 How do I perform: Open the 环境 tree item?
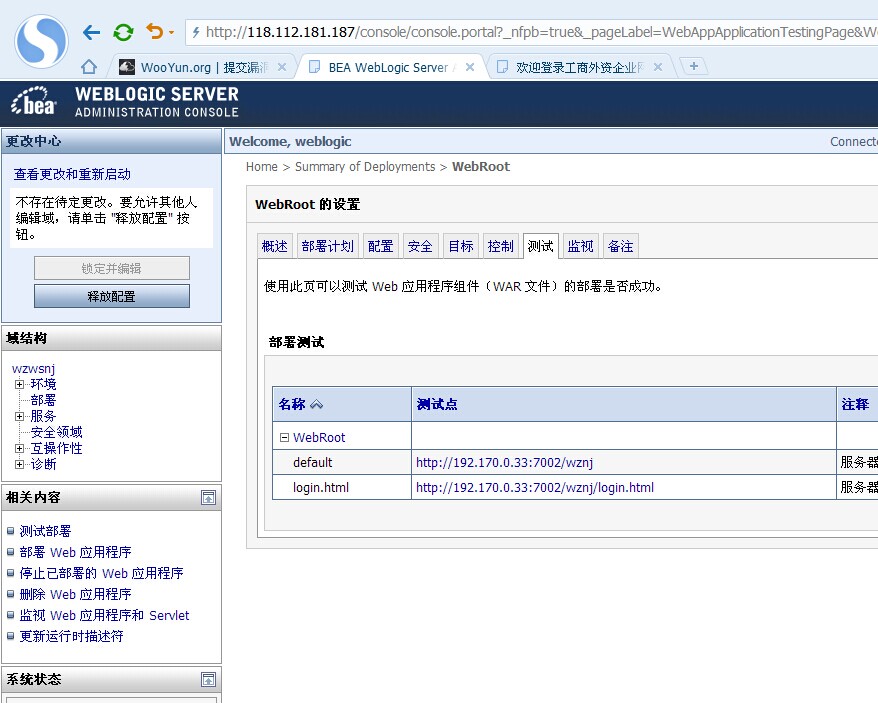(x=43, y=384)
